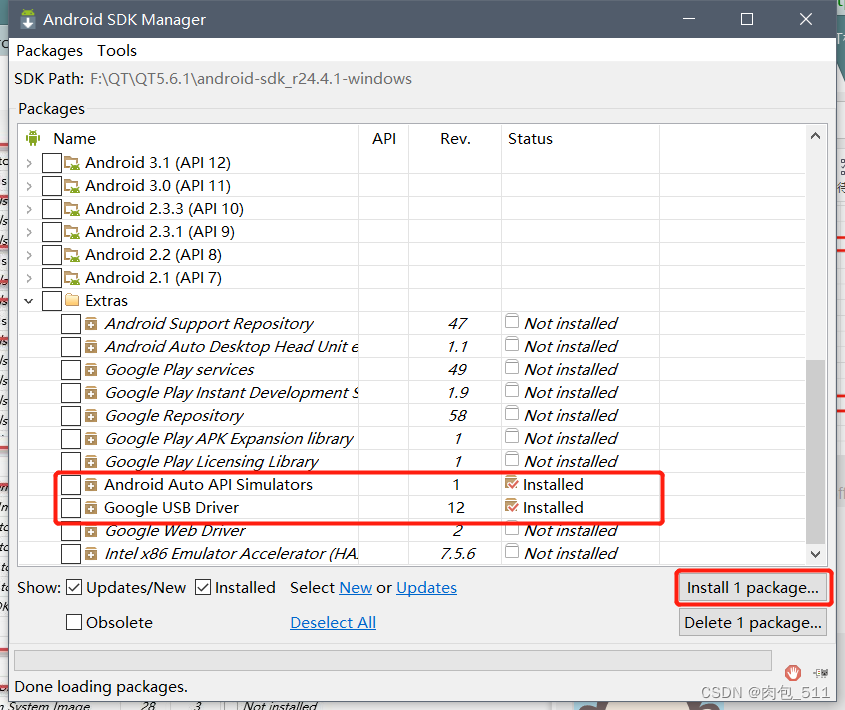Click the Google Repository package icon
The image size is (845, 710).
click(91, 416)
